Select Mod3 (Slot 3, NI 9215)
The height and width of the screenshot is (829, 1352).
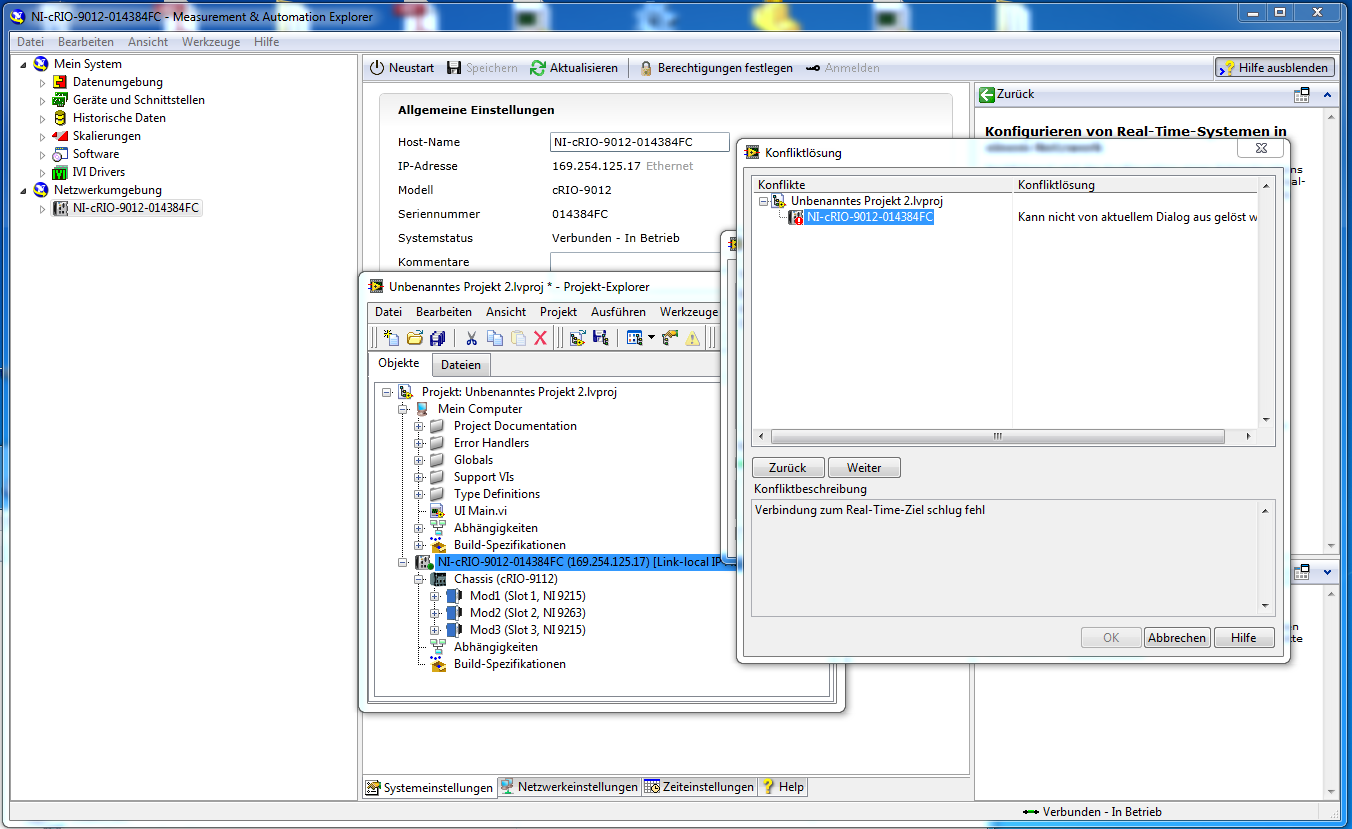pyautogui.click(x=528, y=630)
